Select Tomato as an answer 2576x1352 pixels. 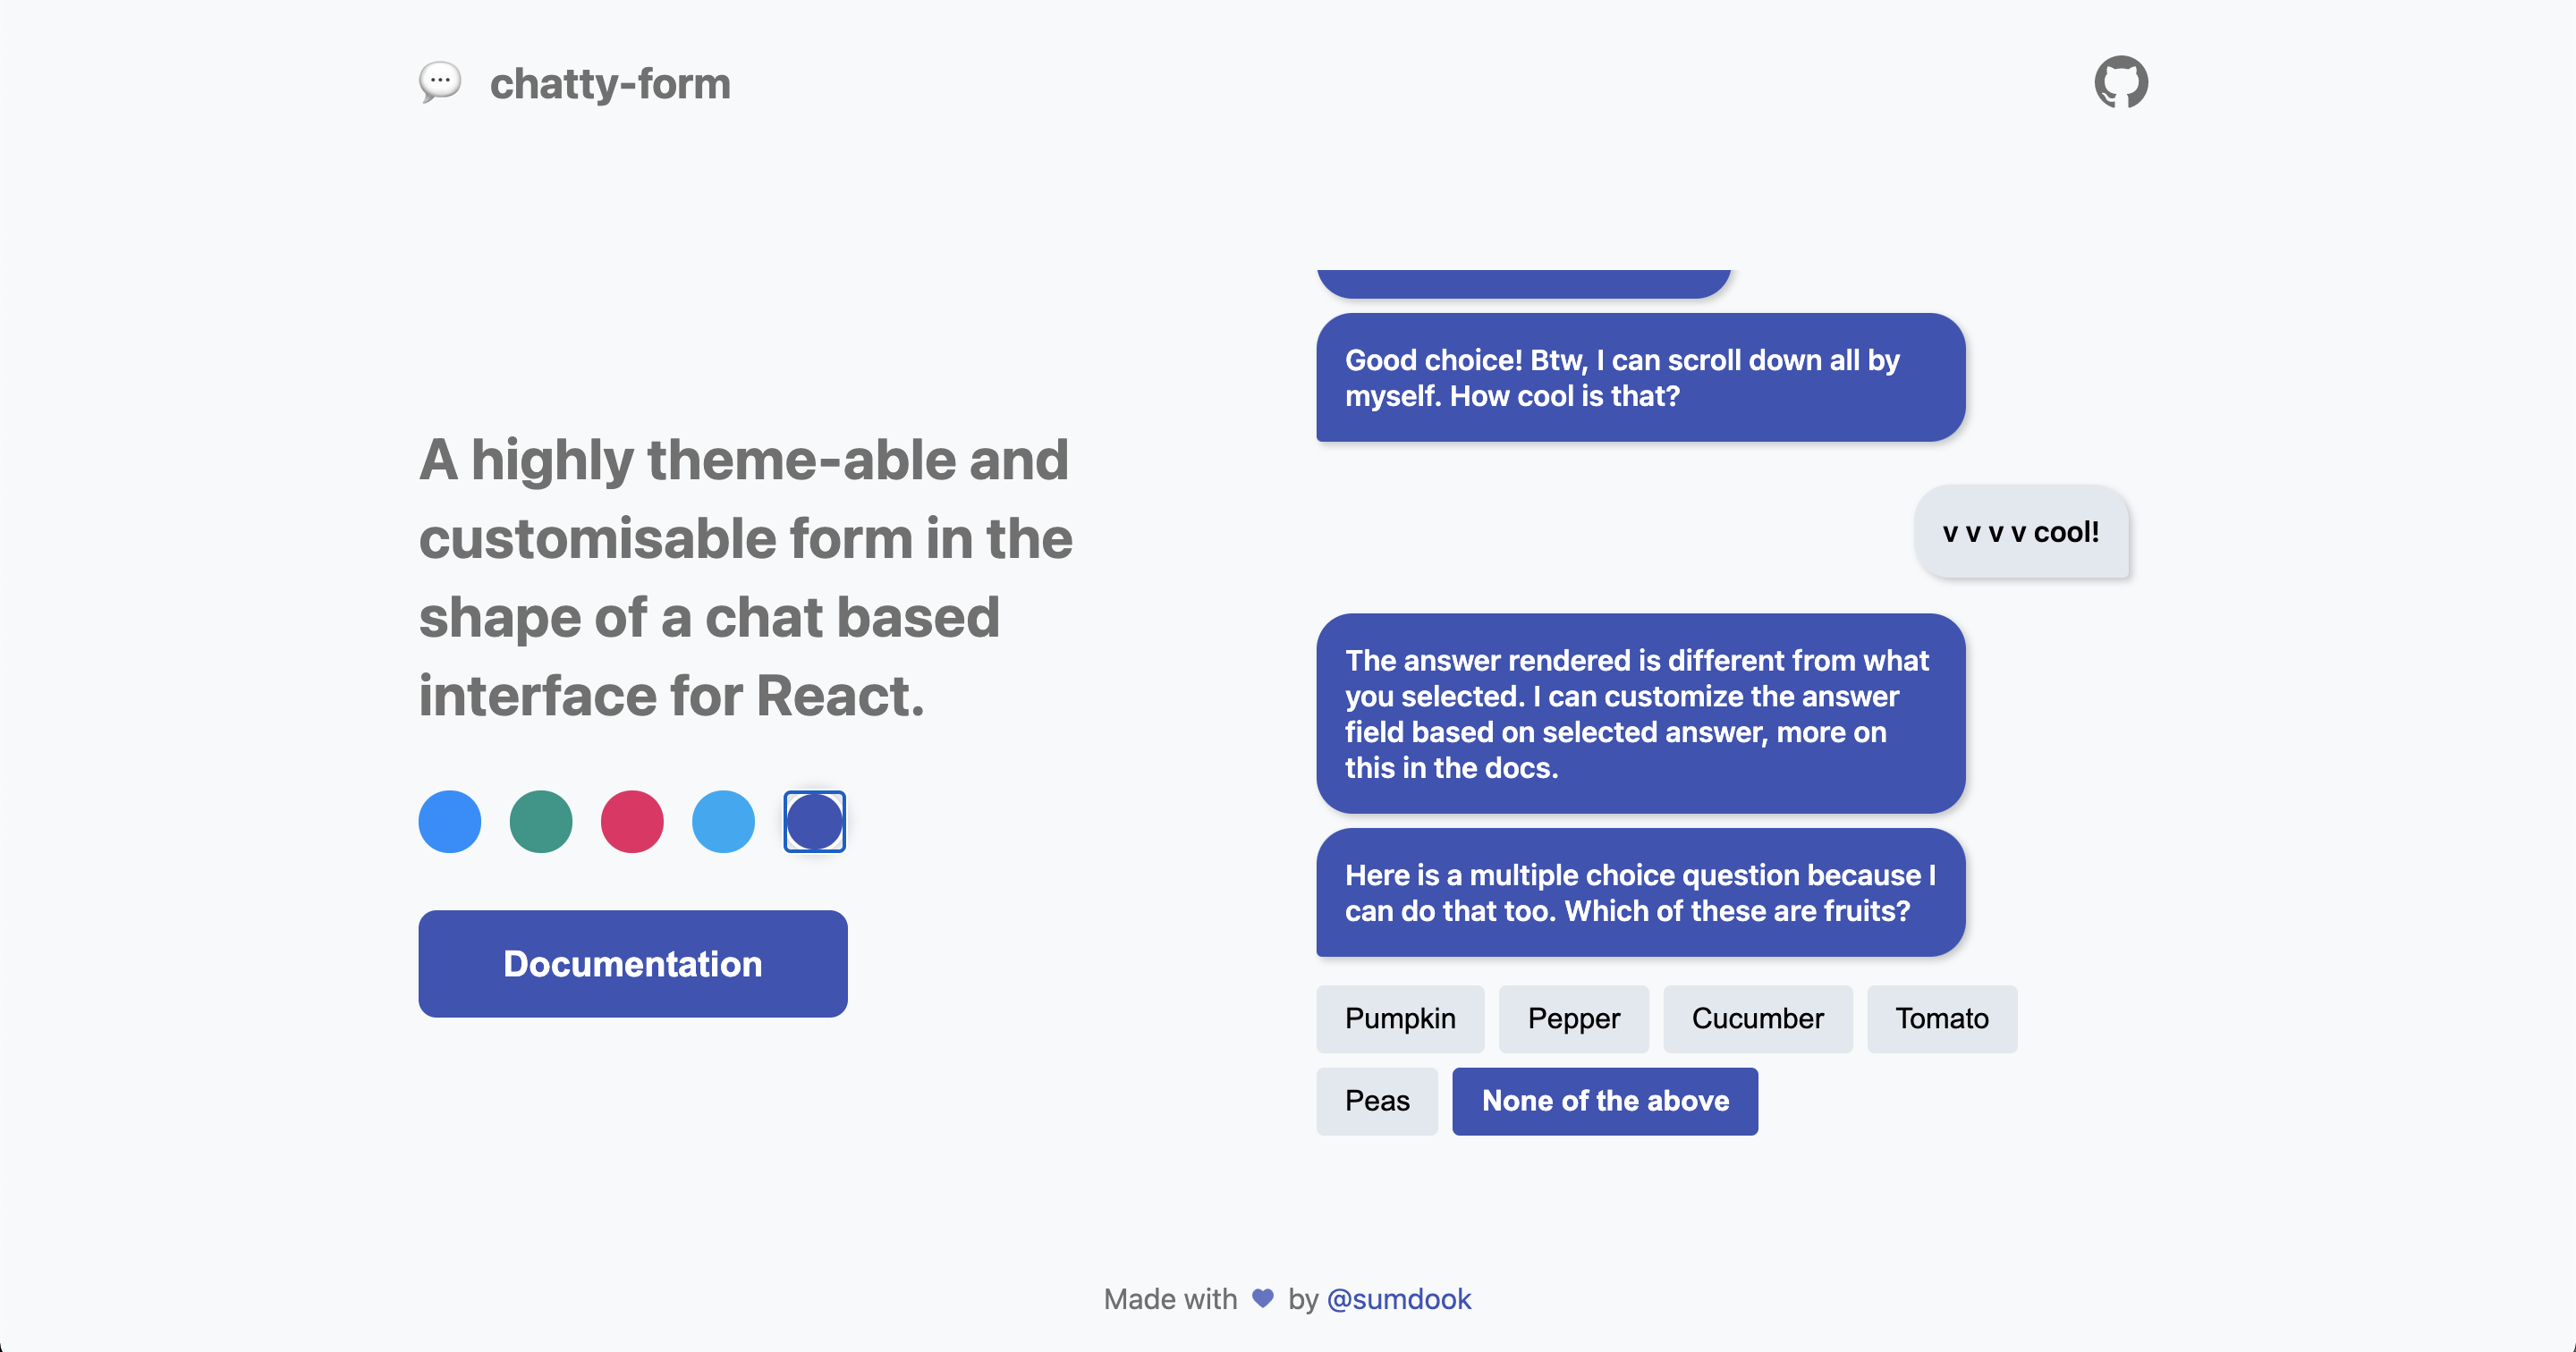click(x=1942, y=1019)
